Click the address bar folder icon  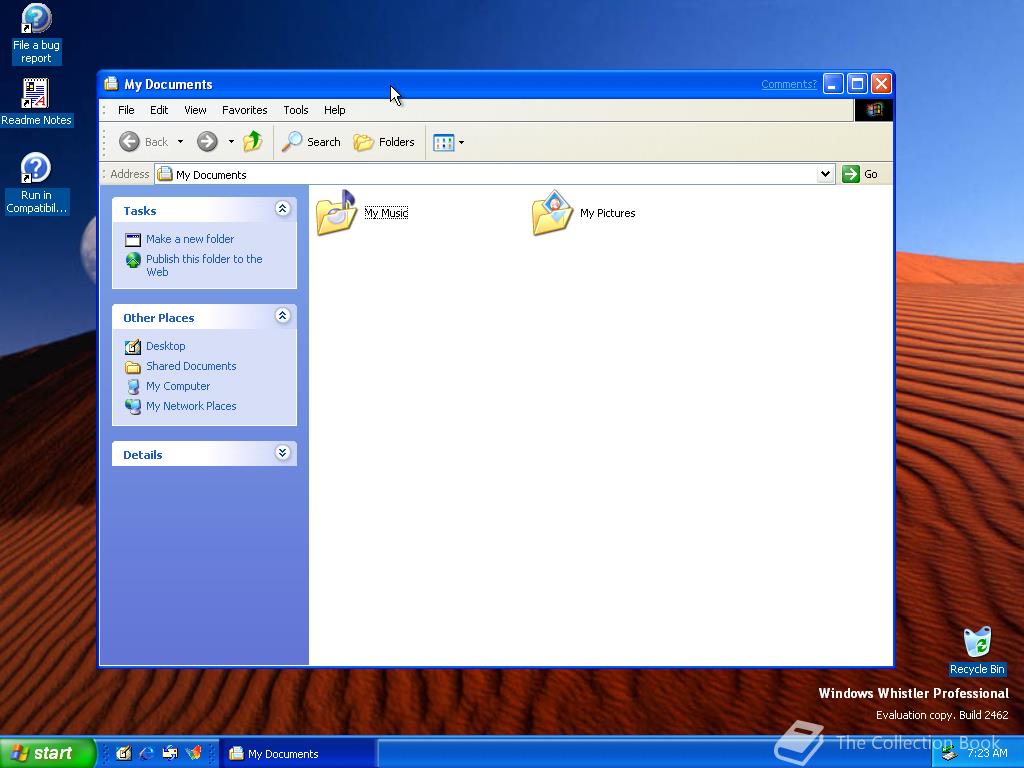click(x=165, y=174)
